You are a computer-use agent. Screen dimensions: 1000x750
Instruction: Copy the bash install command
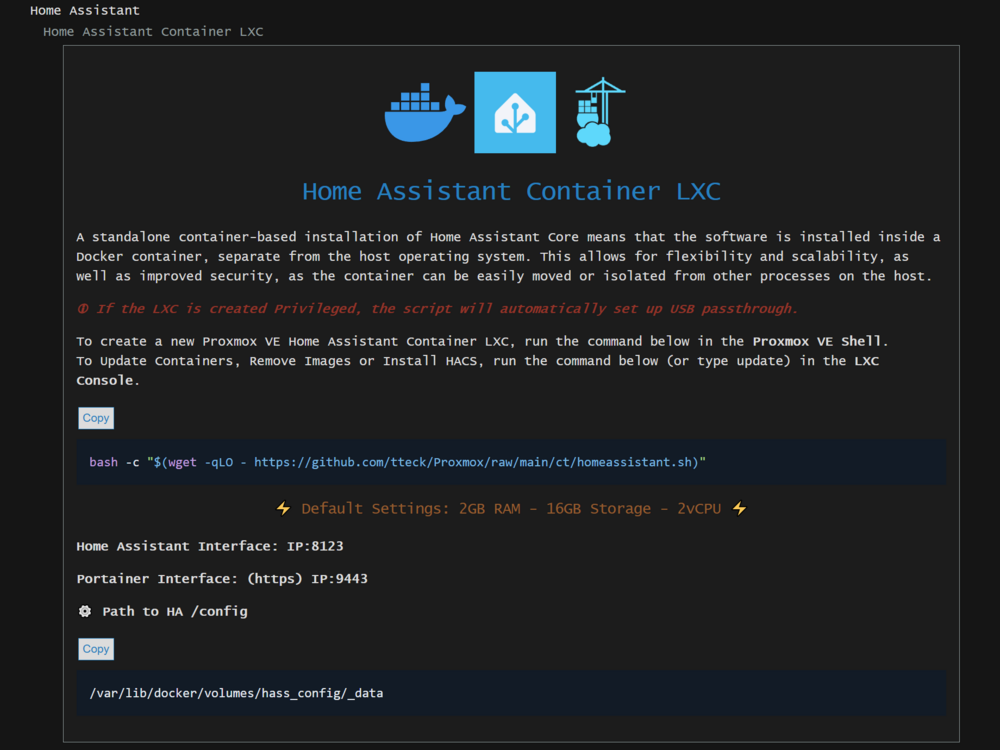96,418
